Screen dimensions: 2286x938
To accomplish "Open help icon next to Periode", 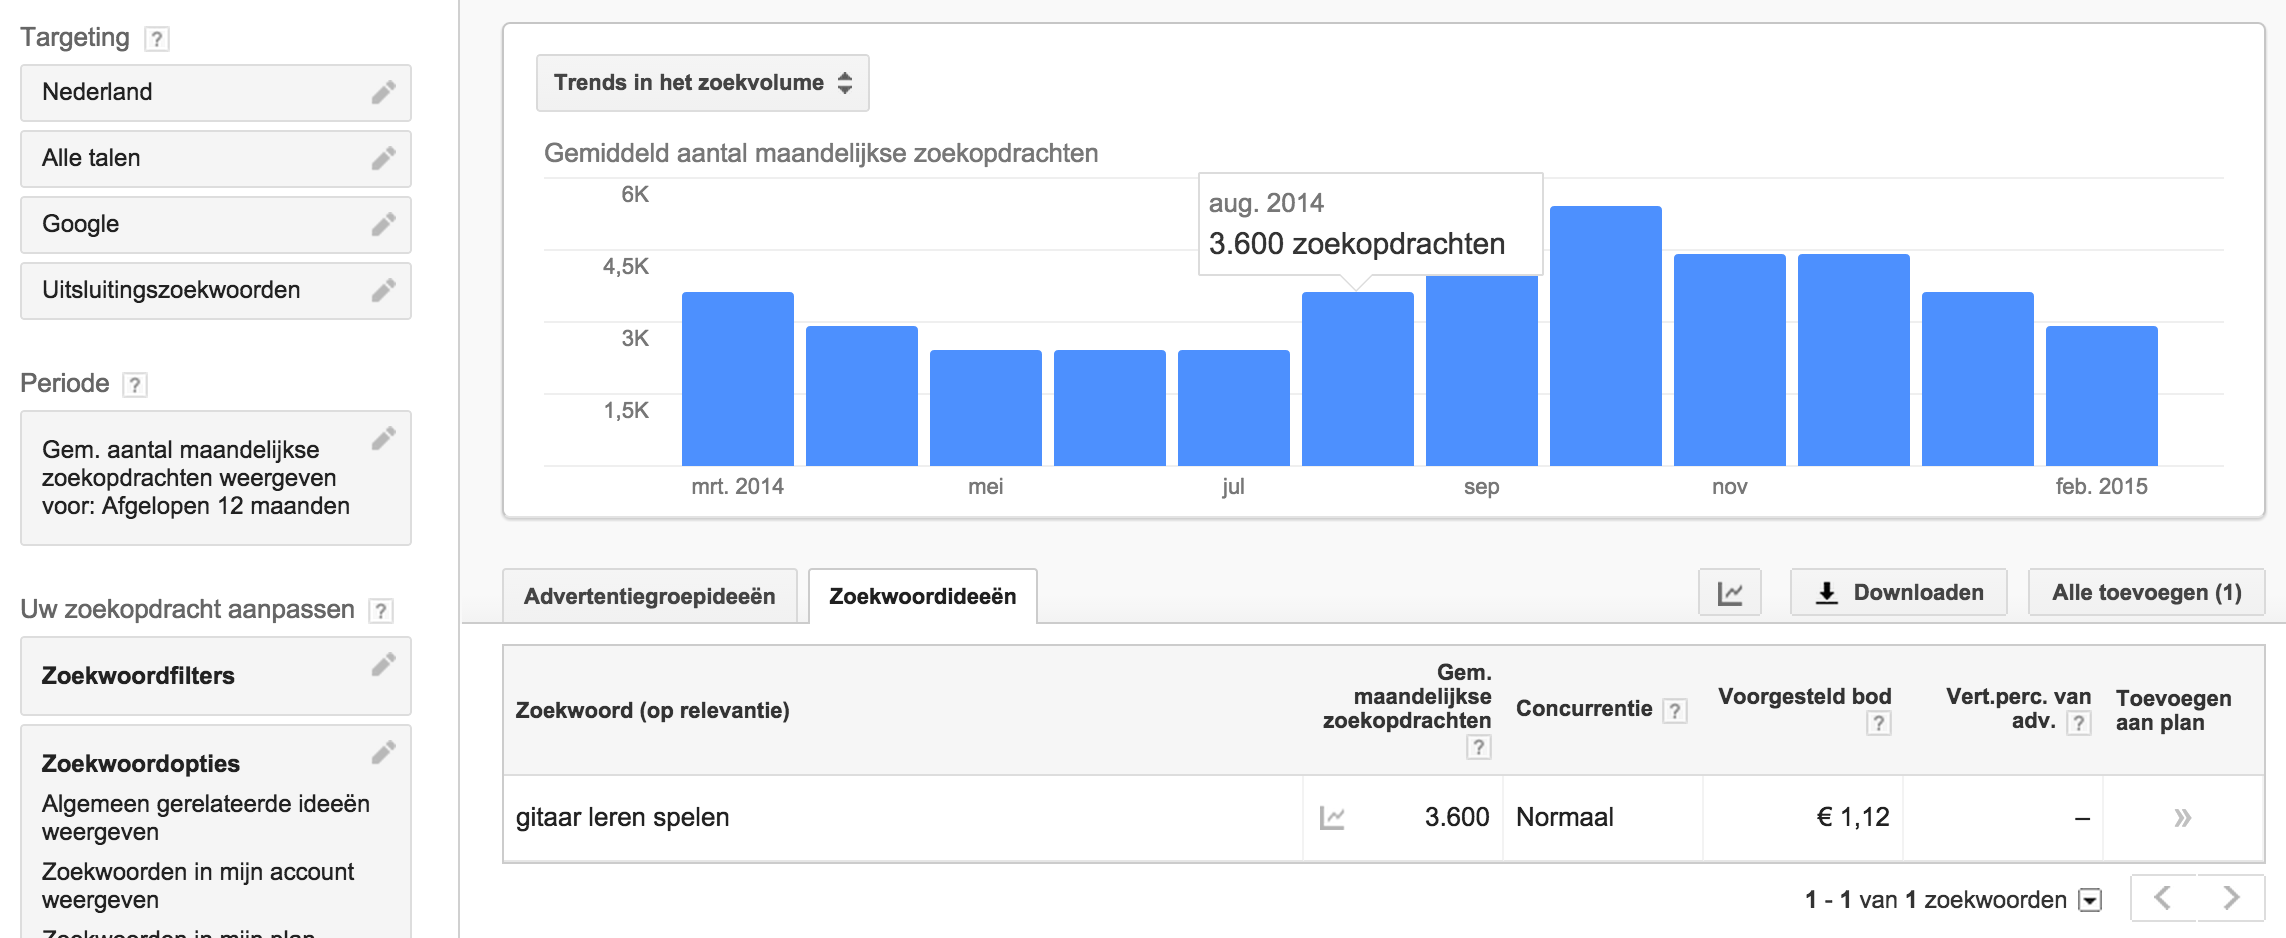I will click(135, 385).
